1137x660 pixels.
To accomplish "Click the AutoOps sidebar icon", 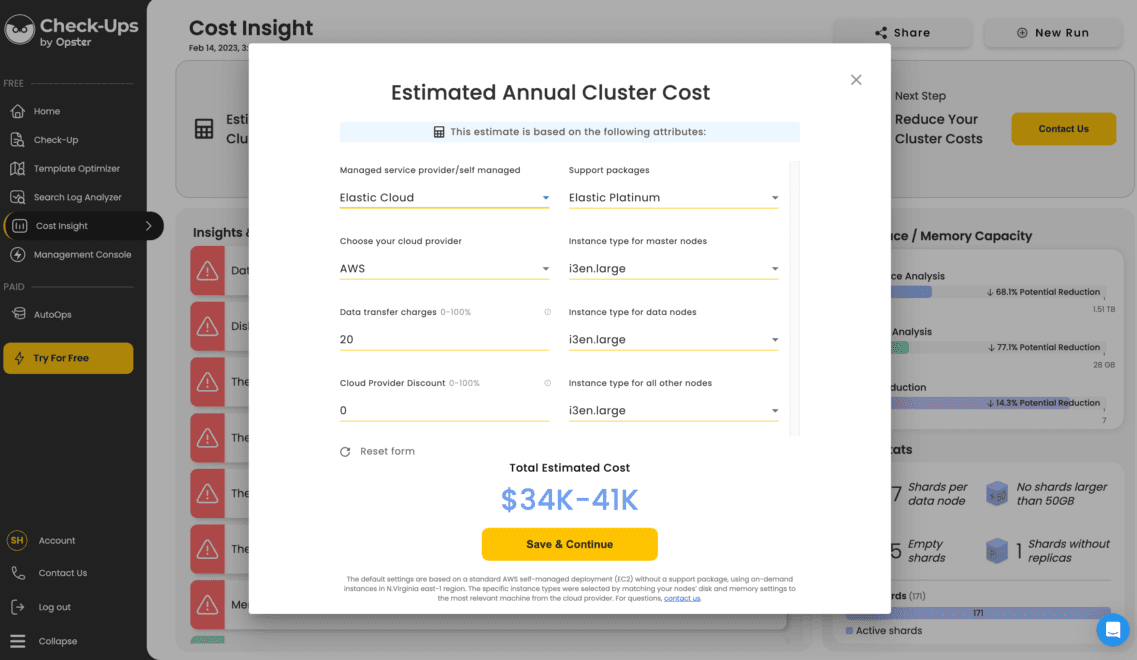I will [x=17, y=314].
